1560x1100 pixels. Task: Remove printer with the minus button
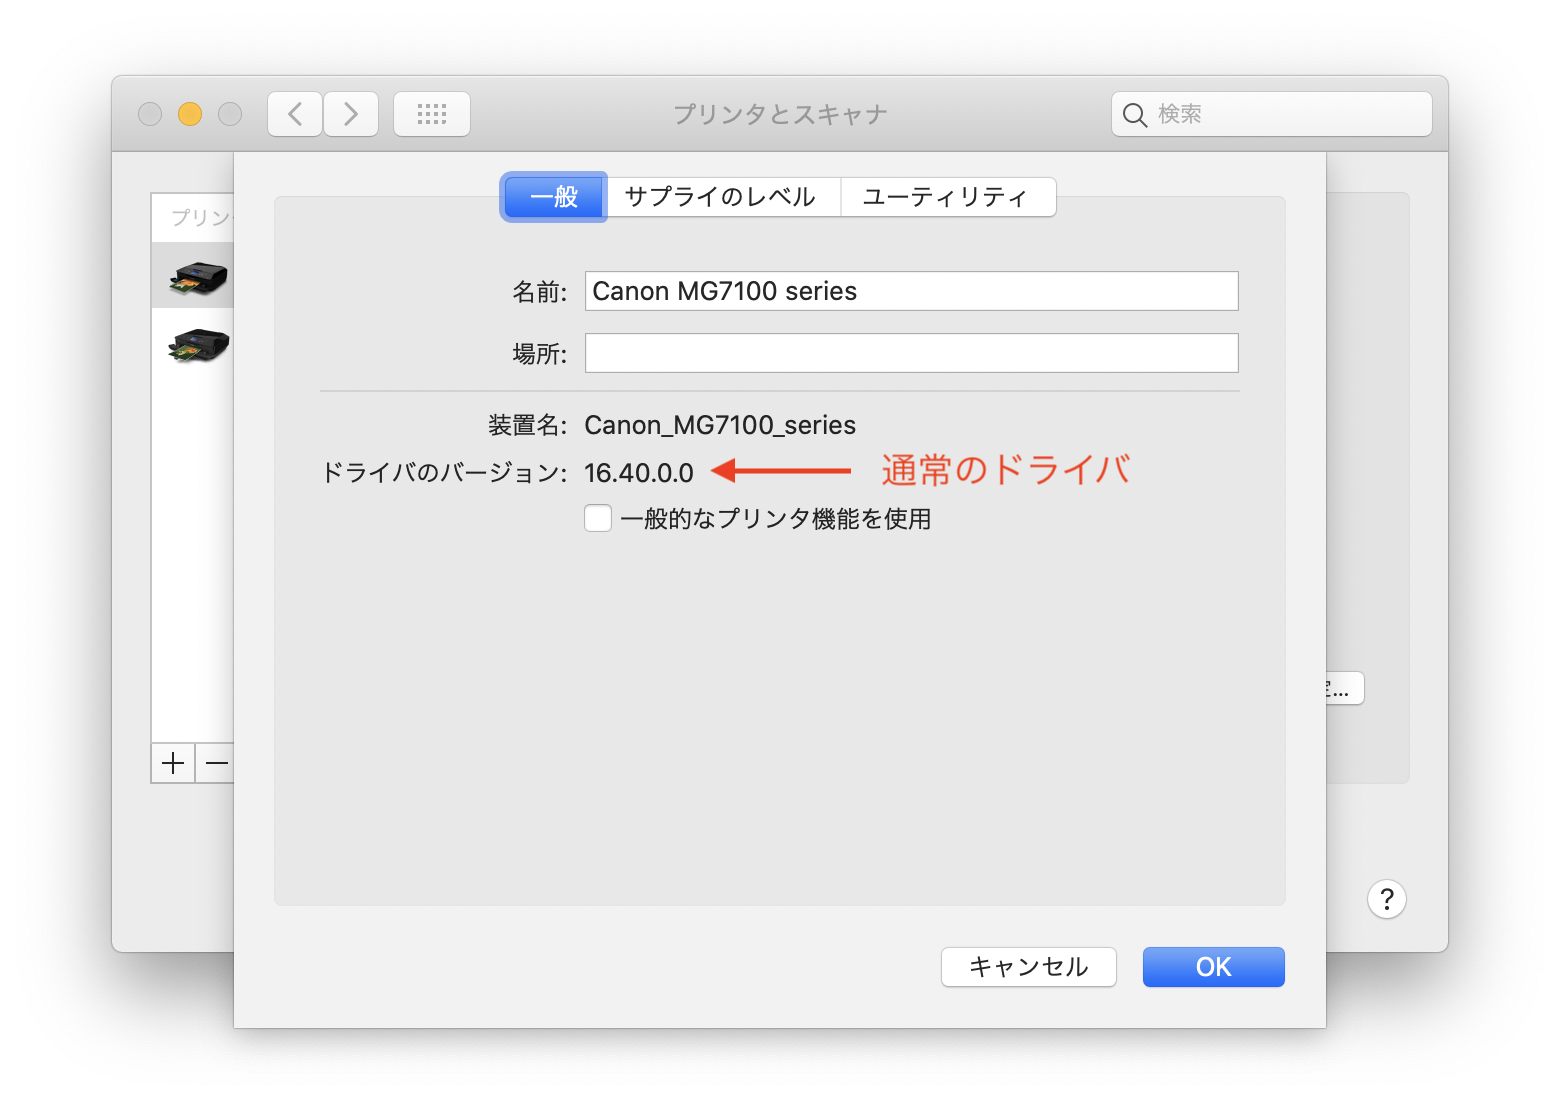click(215, 764)
